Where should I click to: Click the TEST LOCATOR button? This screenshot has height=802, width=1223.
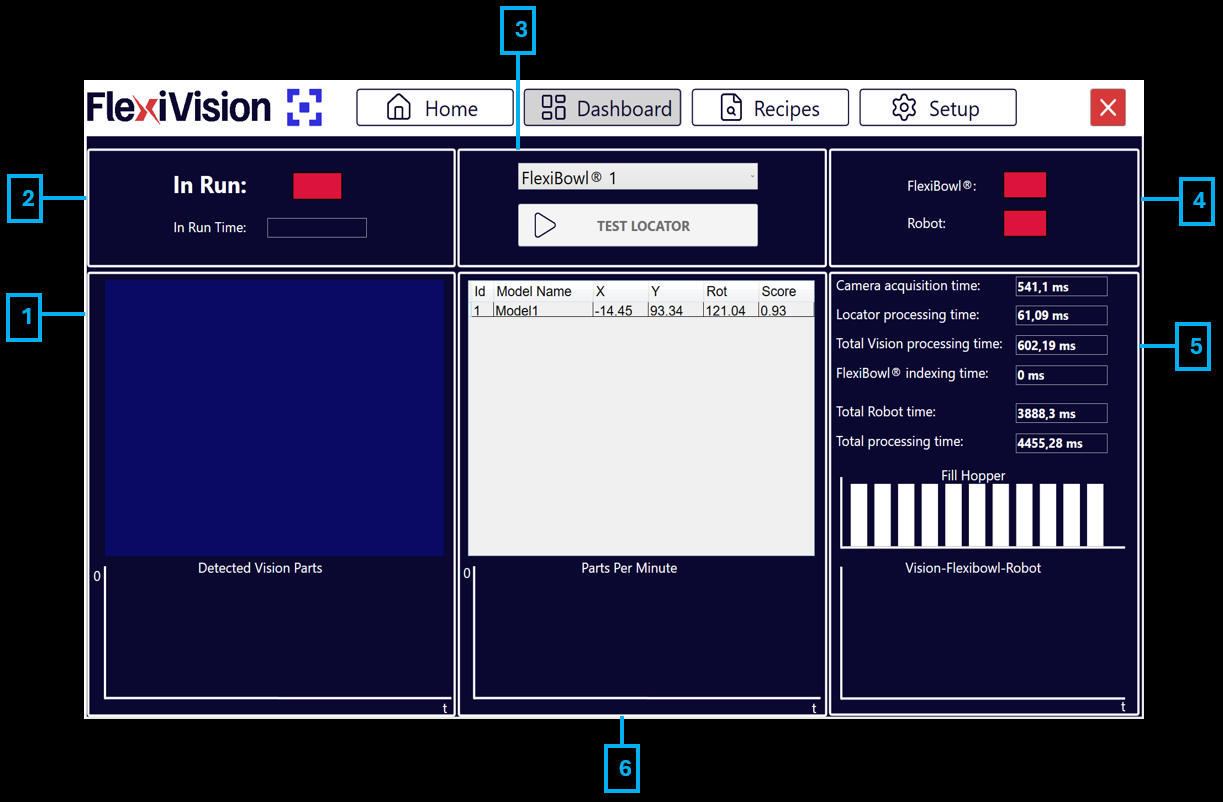(638, 225)
